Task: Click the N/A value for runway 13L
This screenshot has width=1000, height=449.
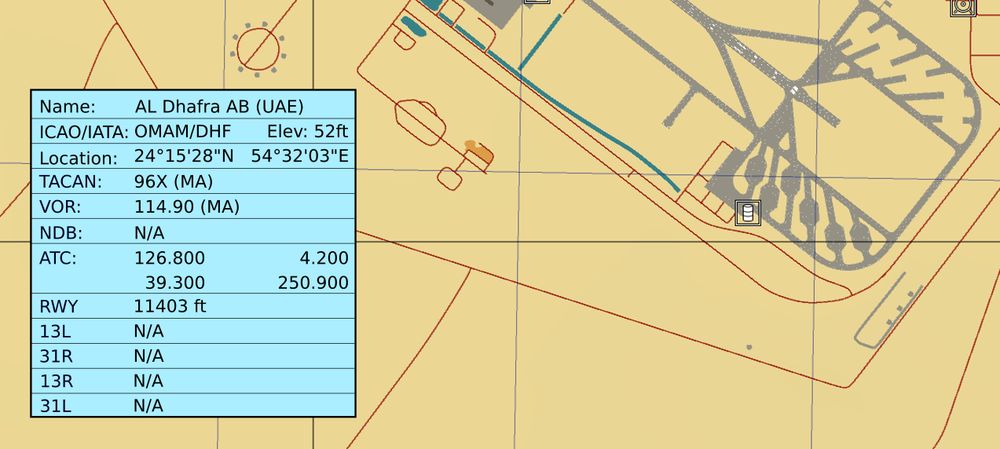Action: click(x=149, y=332)
